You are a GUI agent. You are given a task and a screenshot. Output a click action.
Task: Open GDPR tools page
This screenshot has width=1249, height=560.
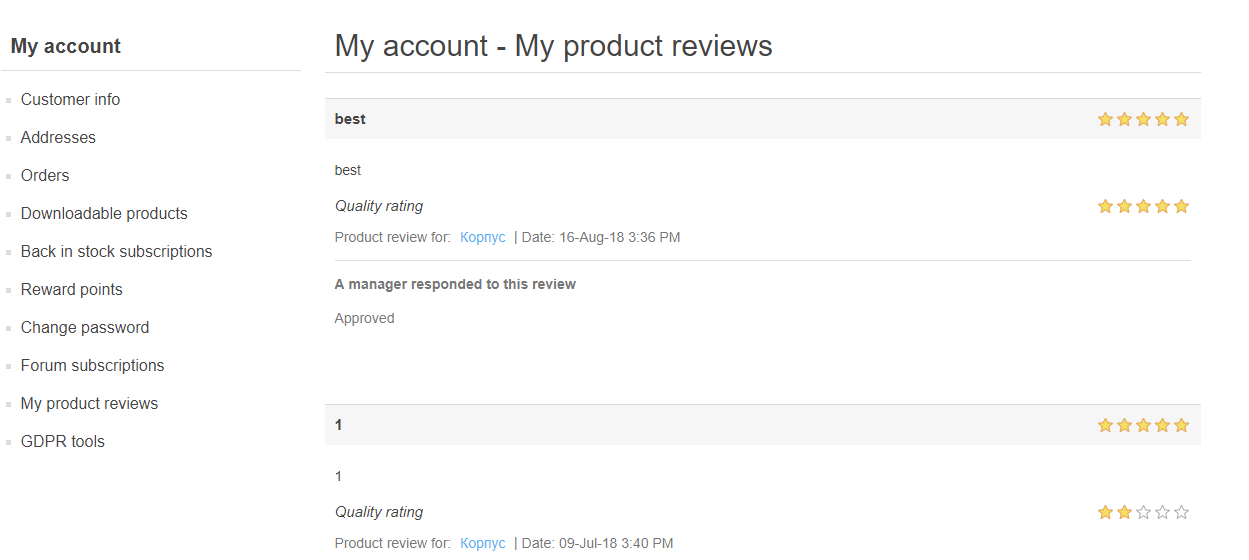[x=62, y=442]
